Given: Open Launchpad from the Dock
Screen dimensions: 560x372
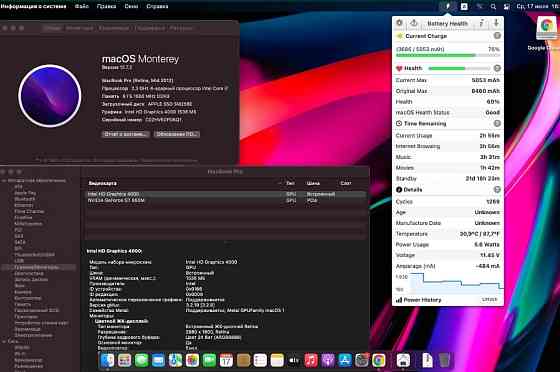Looking at the screenshot, I should tap(124, 360).
